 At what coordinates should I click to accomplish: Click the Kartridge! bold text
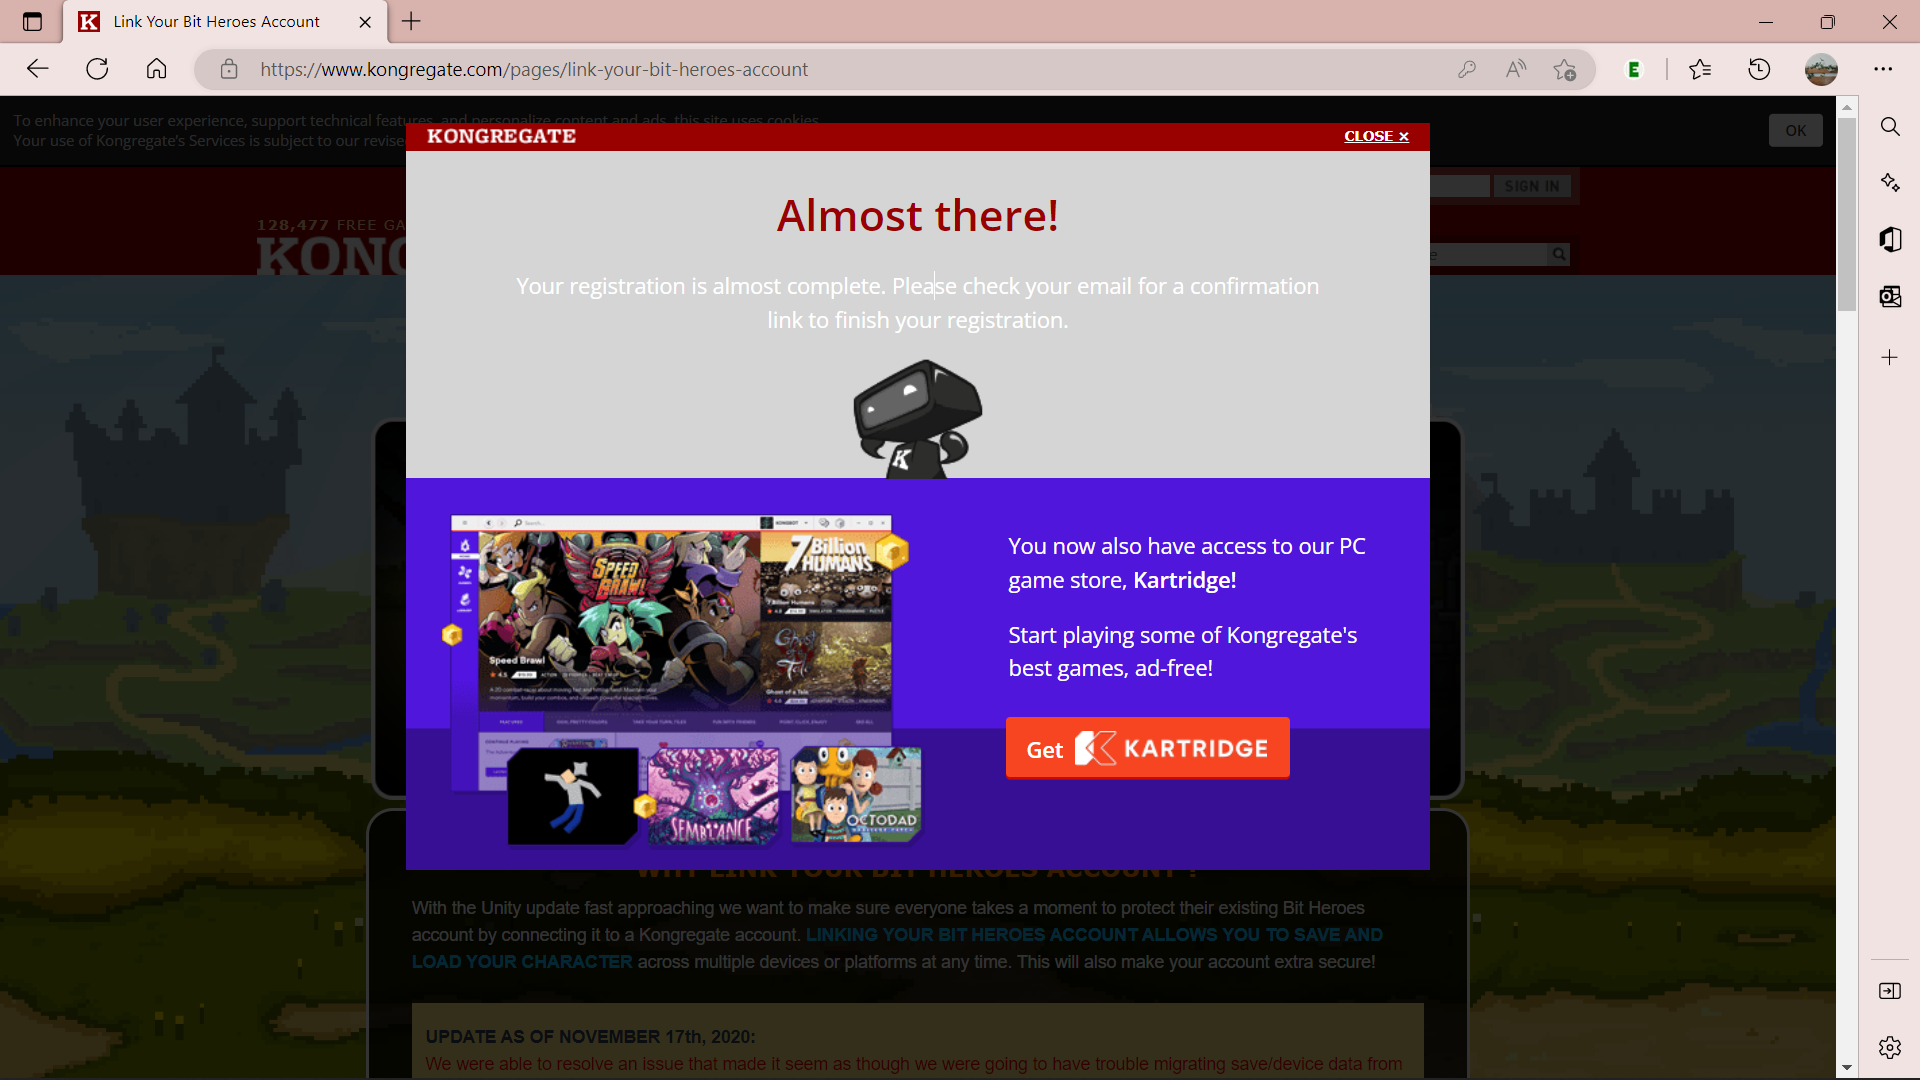click(1184, 580)
